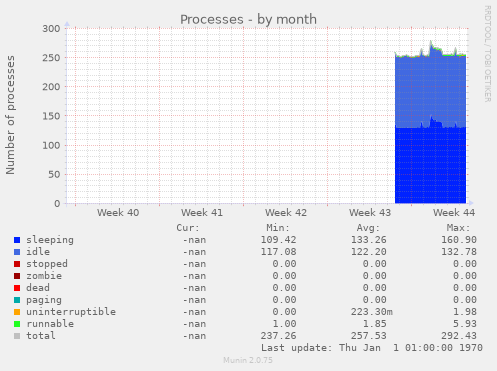The image size is (497, 371).
Task: Click the 'Week 44' x-axis label
Action: [x=454, y=213]
